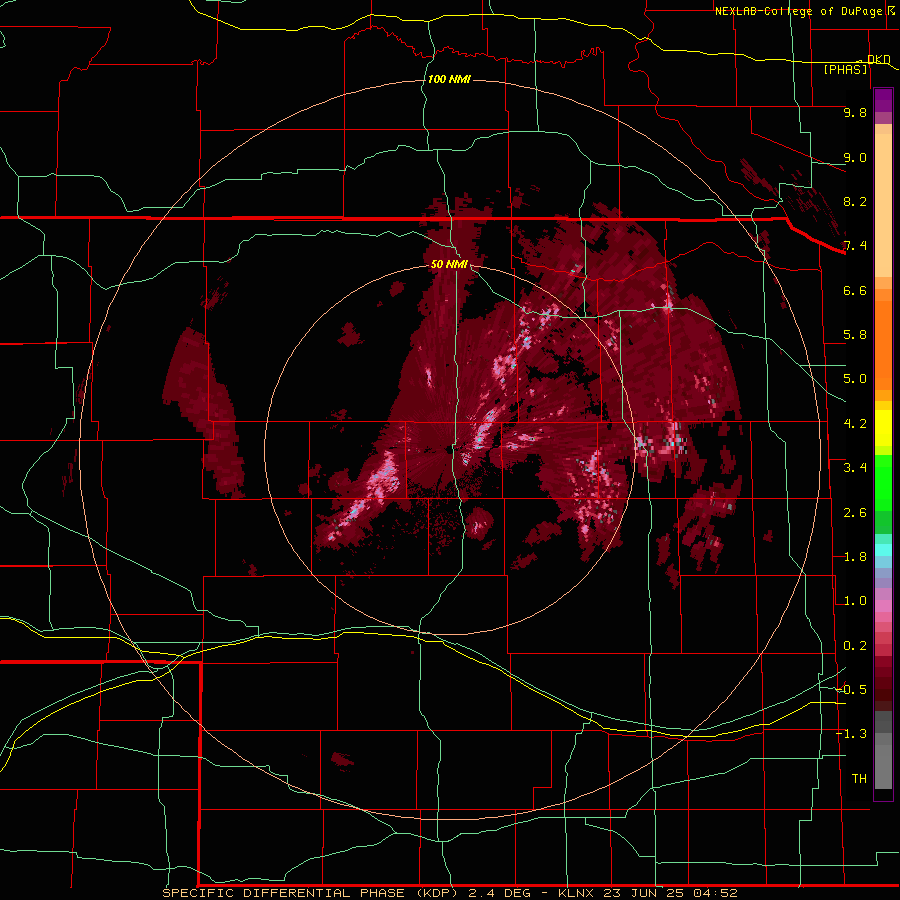Image resolution: width=900 pixels, height=900 pixels.
Task: Click the 6.6 value on the color scale
Action: tap(855, 290)
